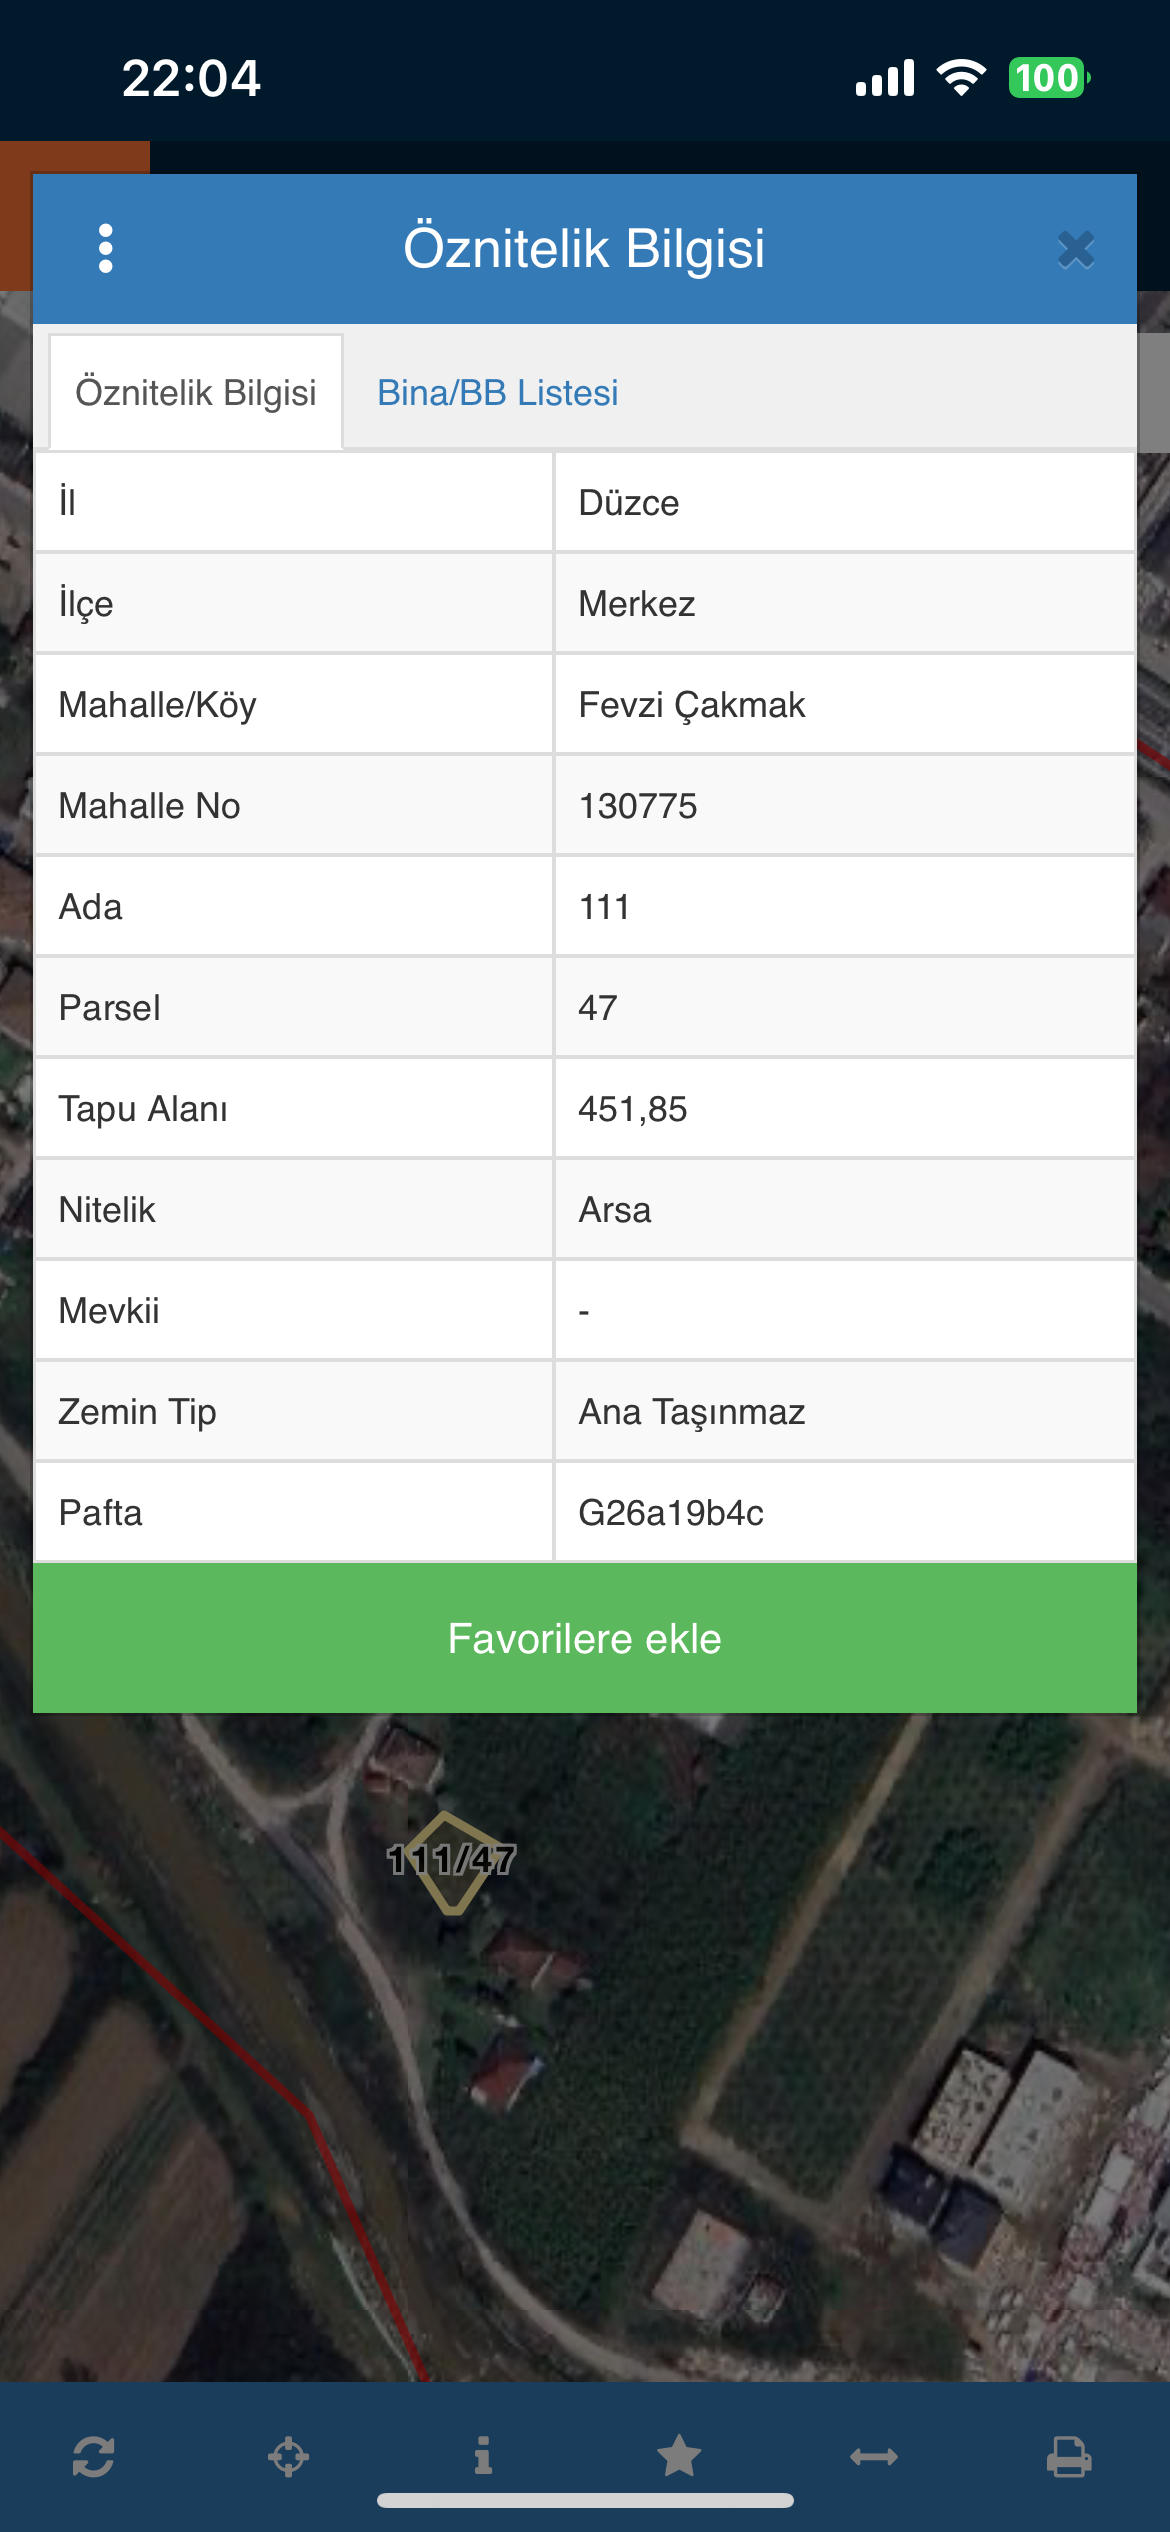Open favorites with the star icon
Viewport: 1170px width, 2532px height.
coord(679,2456)
